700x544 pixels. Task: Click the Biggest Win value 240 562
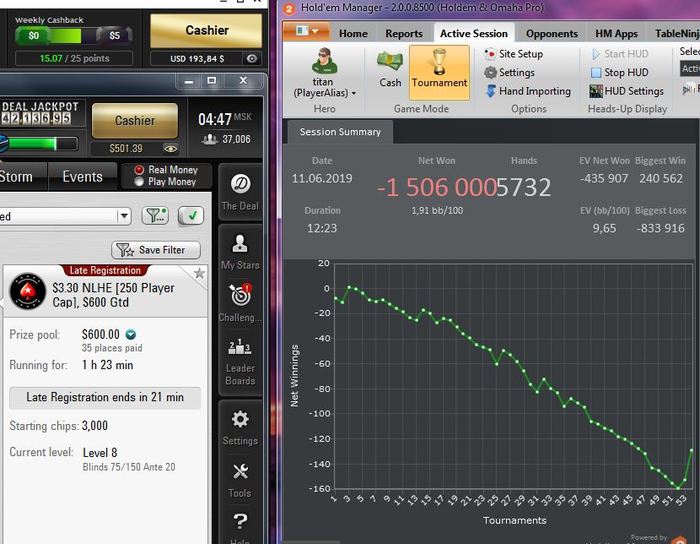(x=661, y=179)
